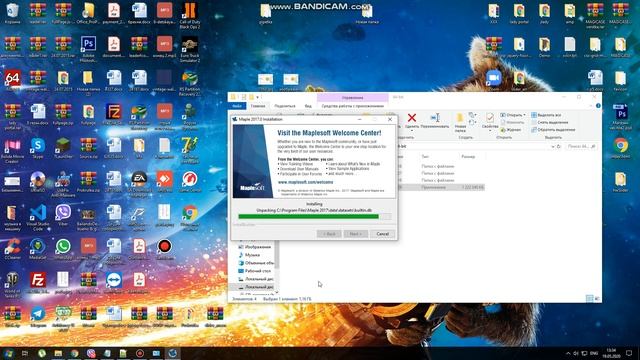
Task: Click the Viber icon on the taskbar
Action: click(x=91, y=353)
